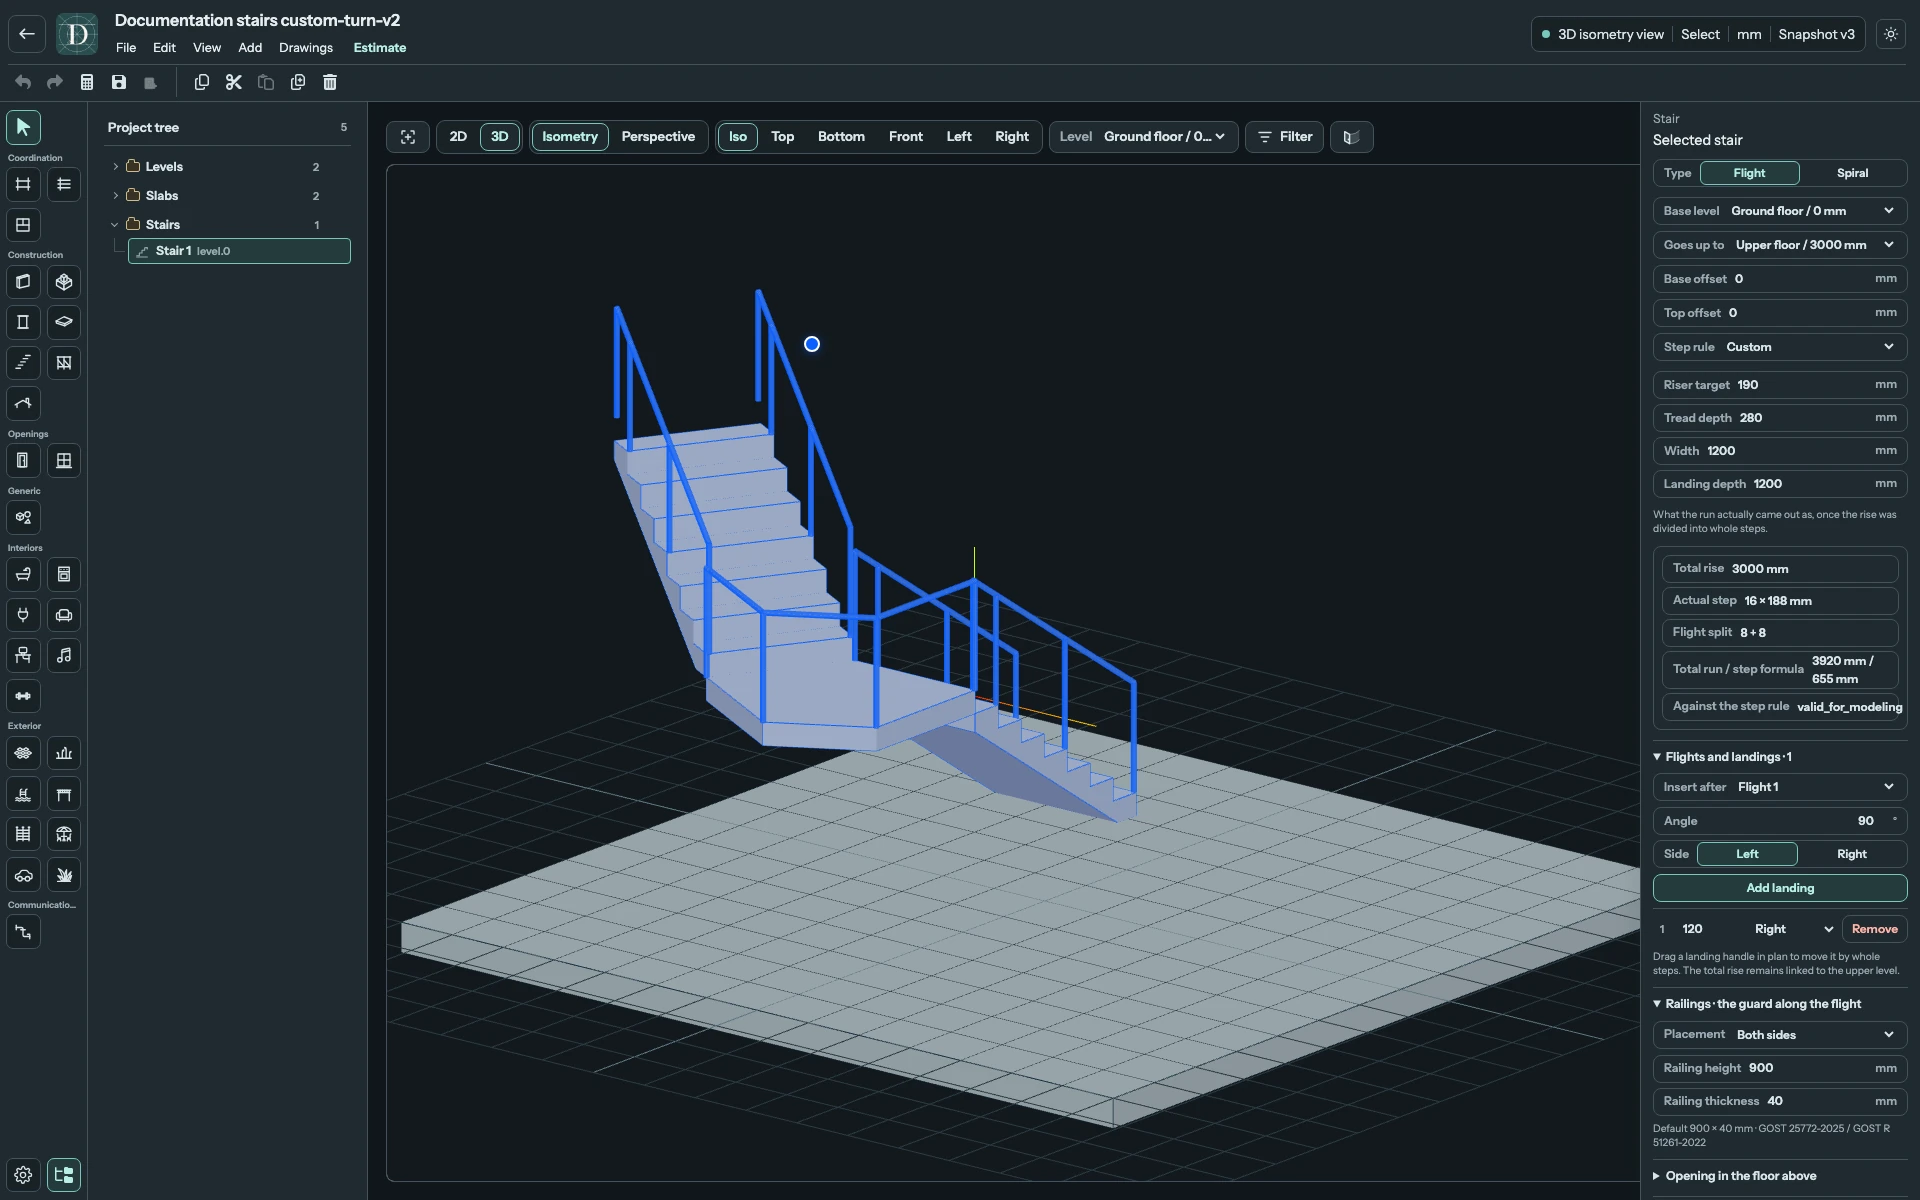This screenshot has height=1200, width=1920.
Task: Select the roof construction tool
Action: pos(23,404)
